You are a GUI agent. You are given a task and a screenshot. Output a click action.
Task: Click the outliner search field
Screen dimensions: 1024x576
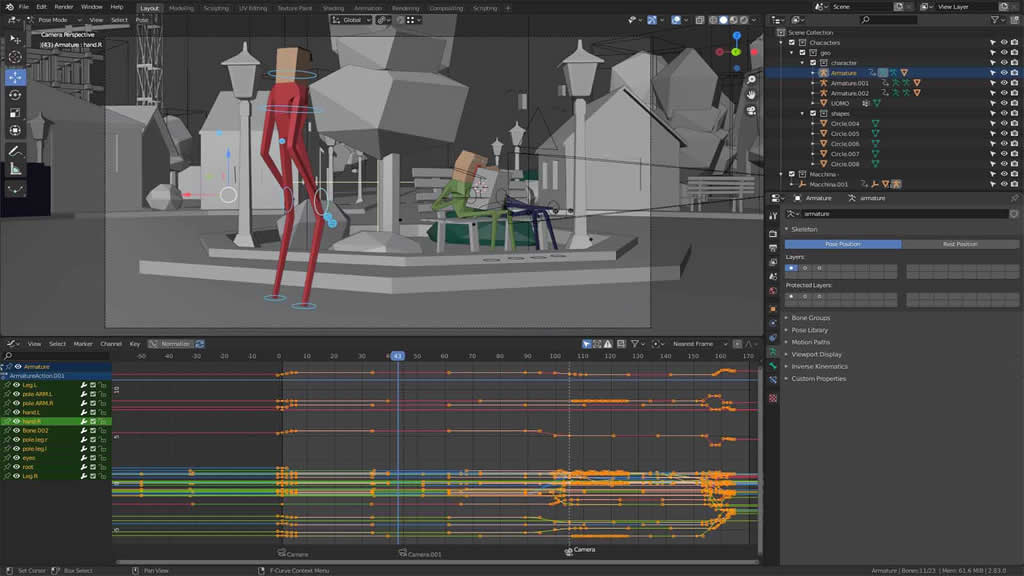pyautogui.click(x=888, y=20)
